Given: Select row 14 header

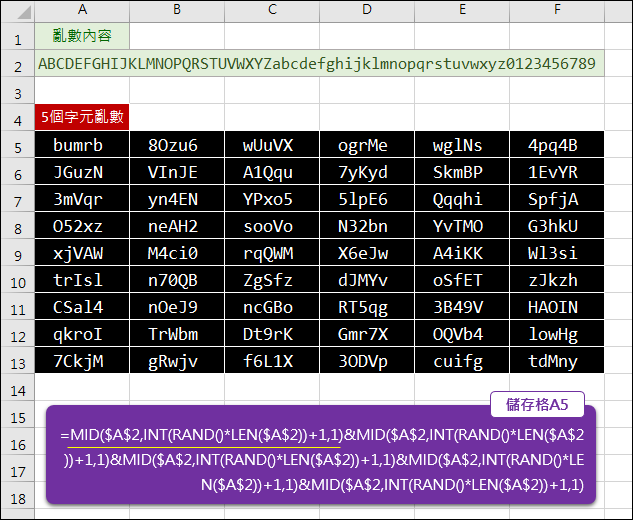Looking at the screenshot, I should pyautogui.click(x=18, y=387).
